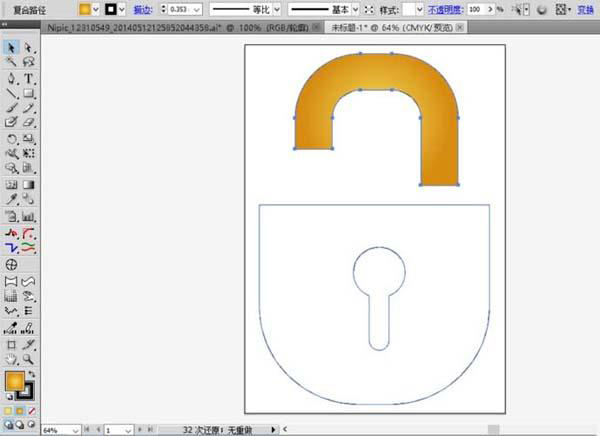
Task: Choose the Blob Brush tool
Action: pos(11,122)
